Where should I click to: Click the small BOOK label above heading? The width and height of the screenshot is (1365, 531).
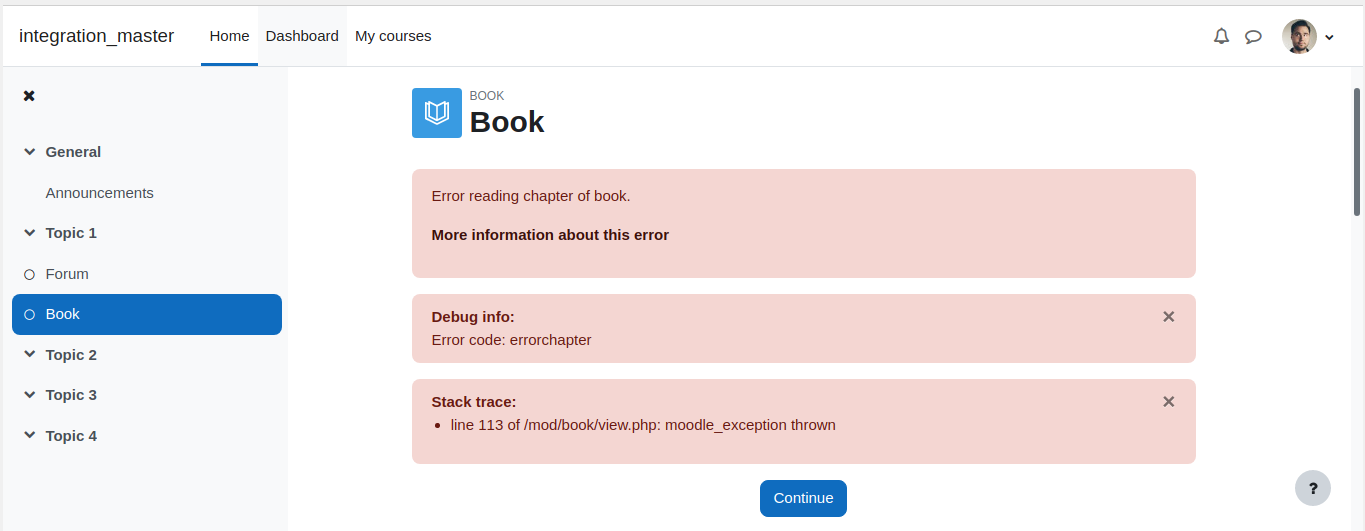click(x=487, y=96)
